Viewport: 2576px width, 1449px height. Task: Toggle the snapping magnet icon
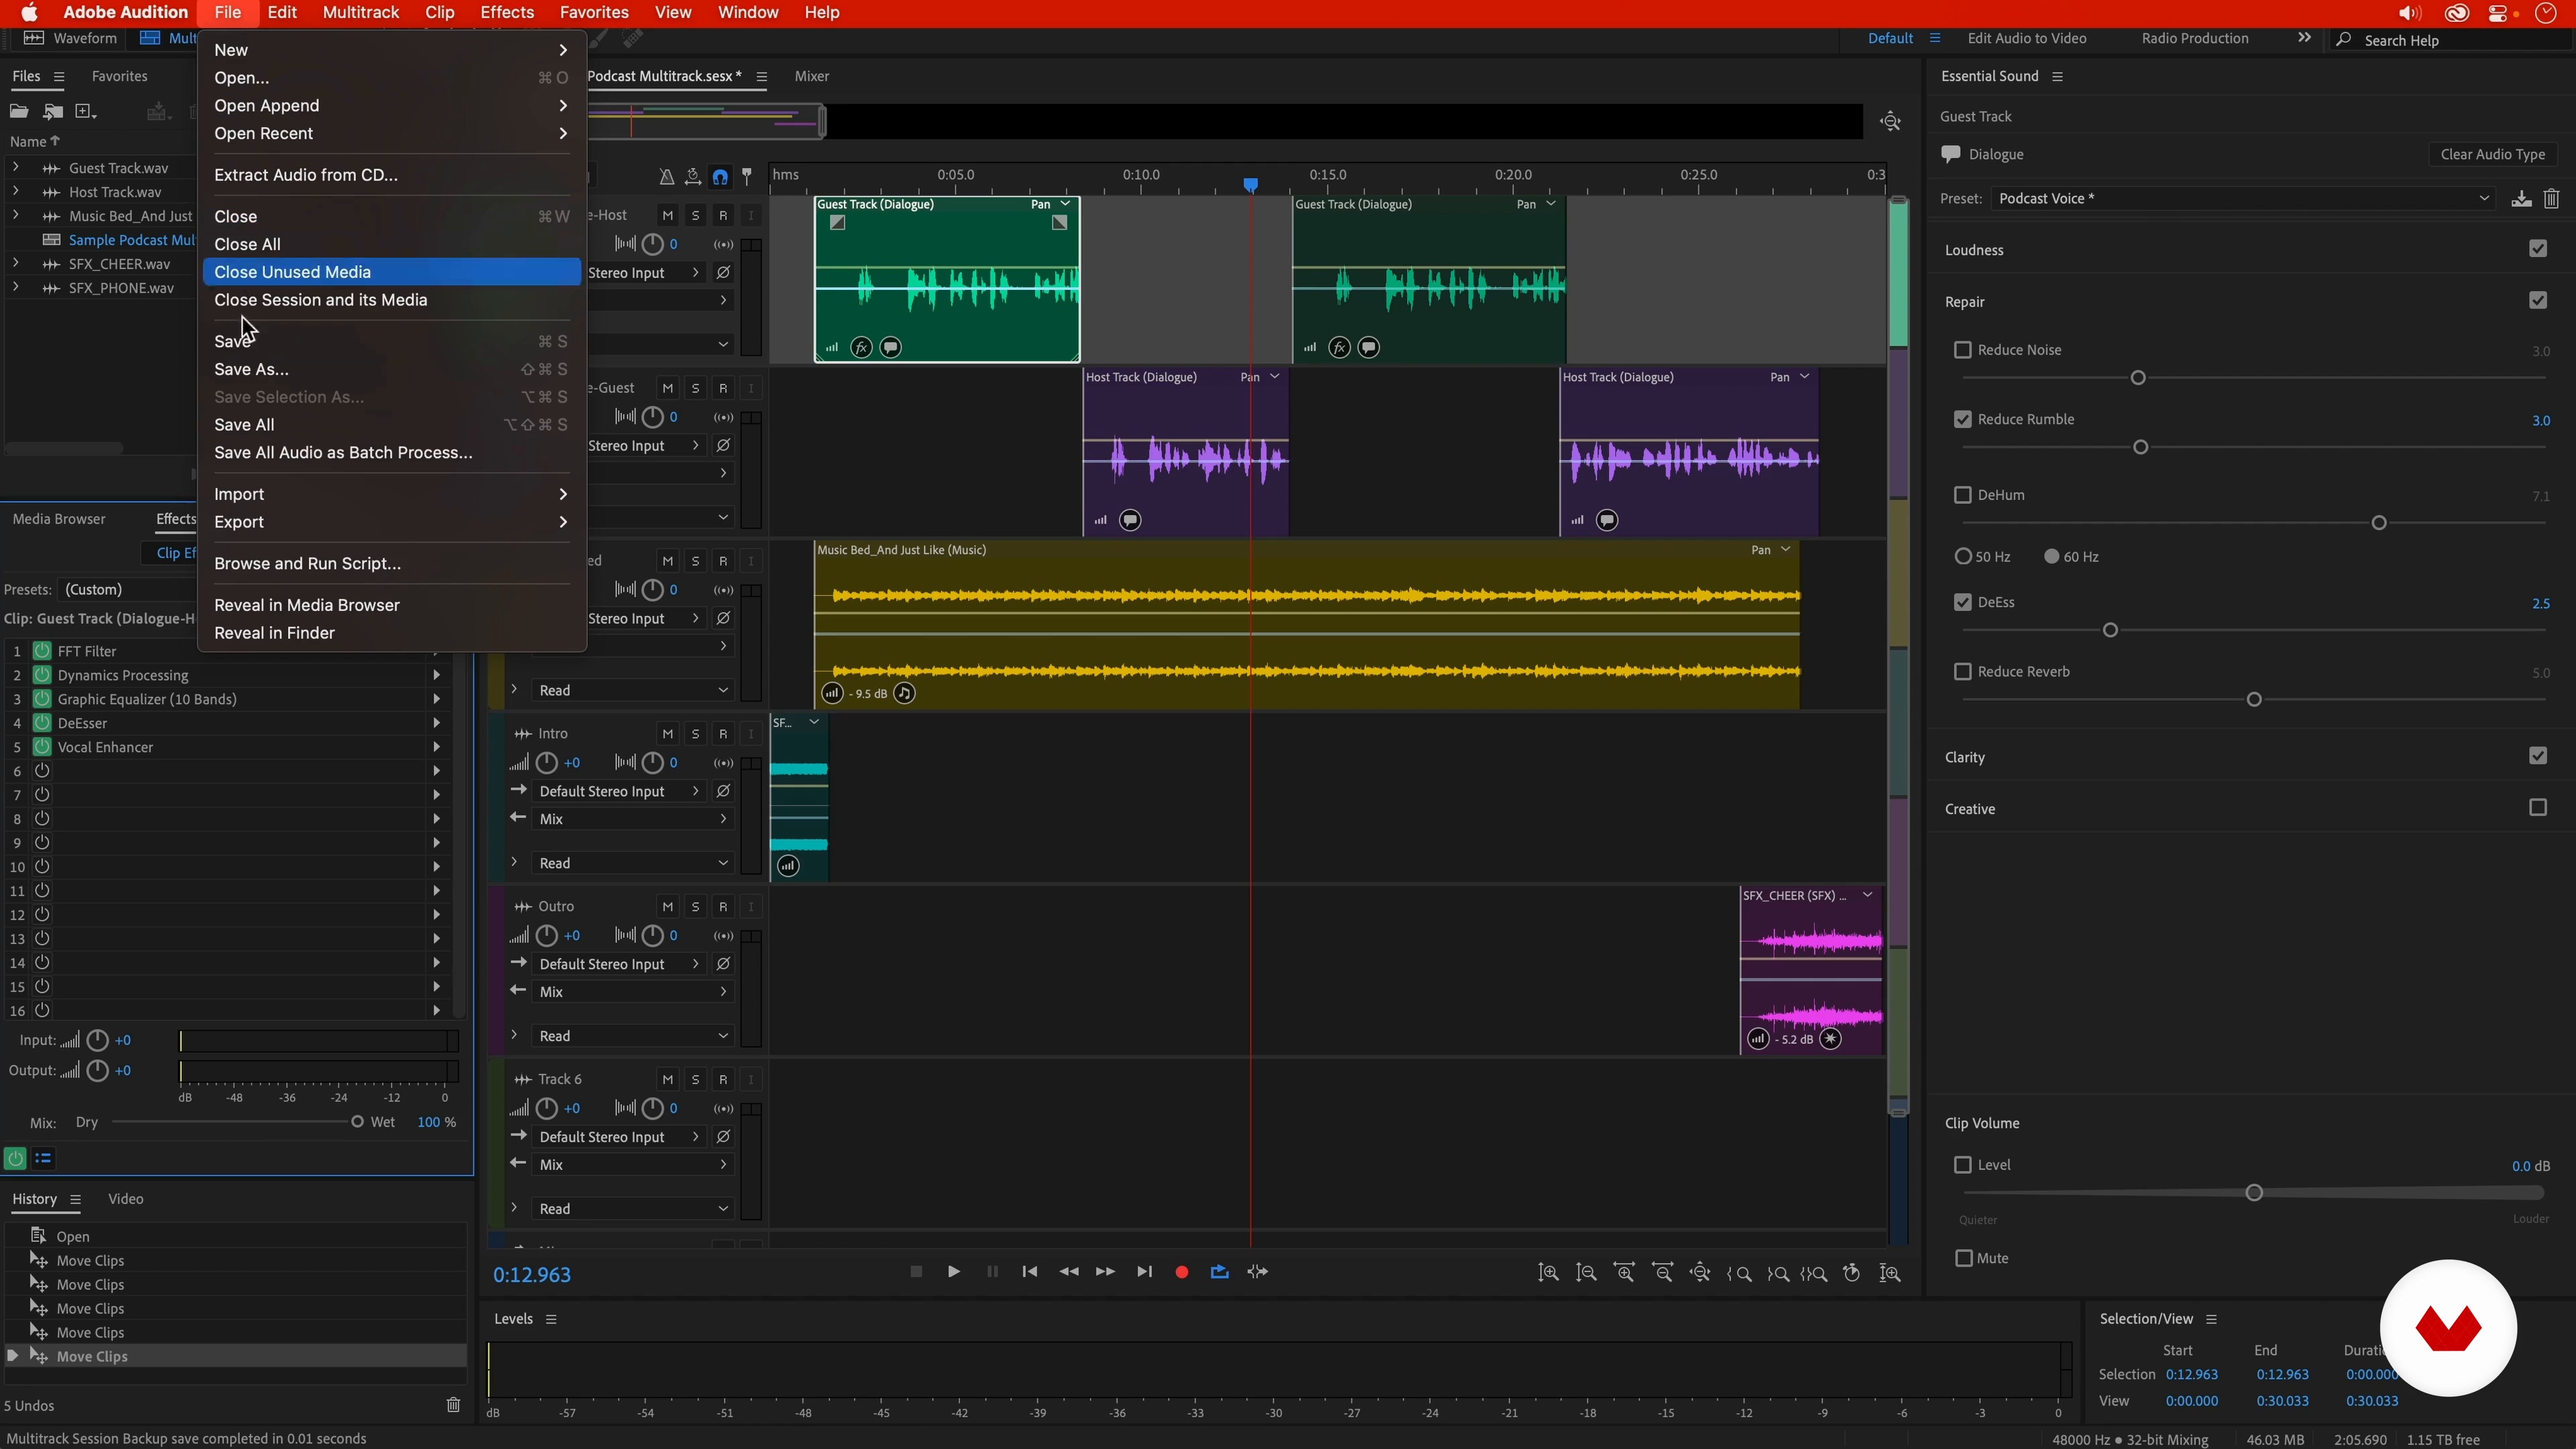(720, 177)
